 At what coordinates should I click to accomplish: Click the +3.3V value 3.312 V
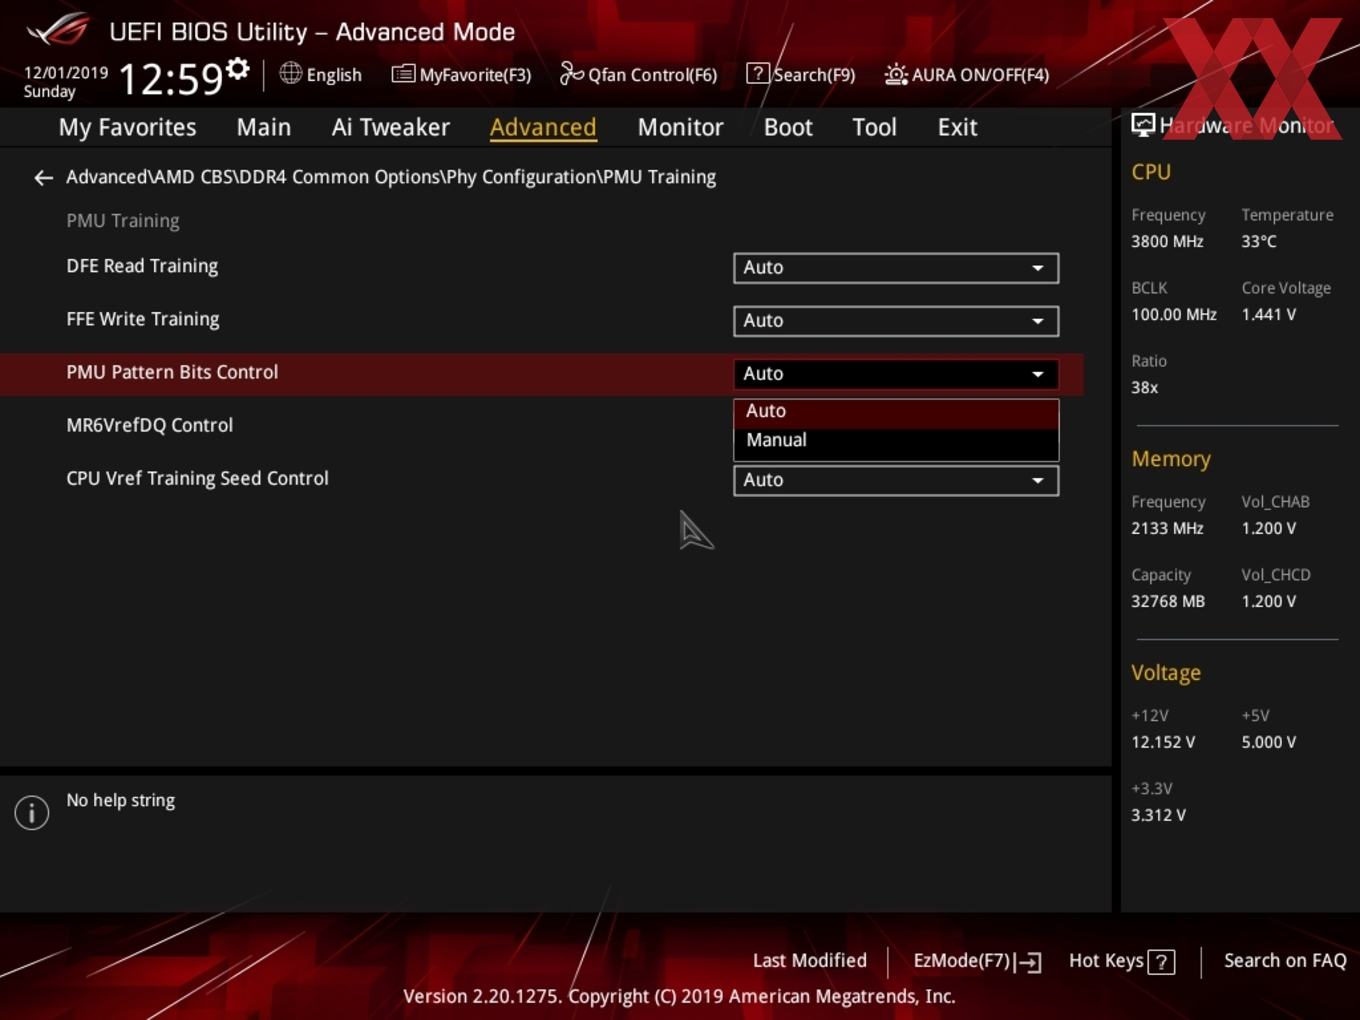point(1158,815)
